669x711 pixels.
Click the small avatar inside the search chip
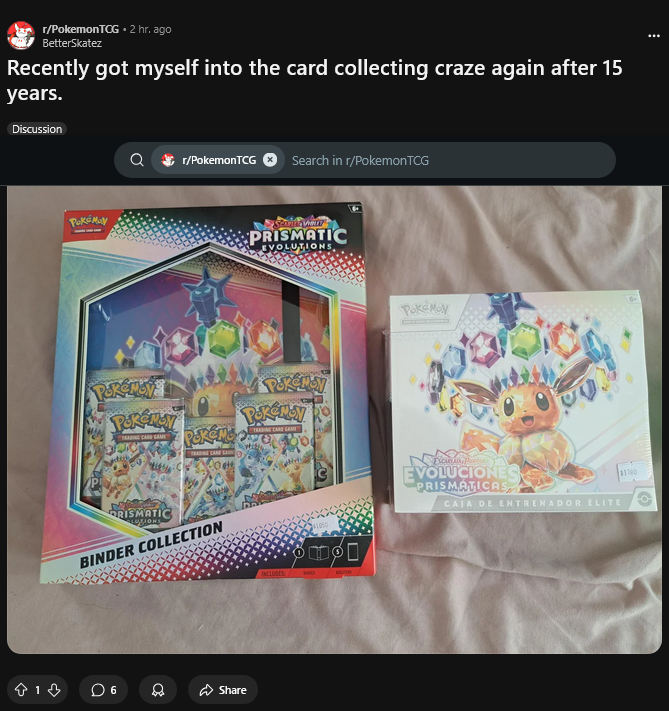click(168, 160)
